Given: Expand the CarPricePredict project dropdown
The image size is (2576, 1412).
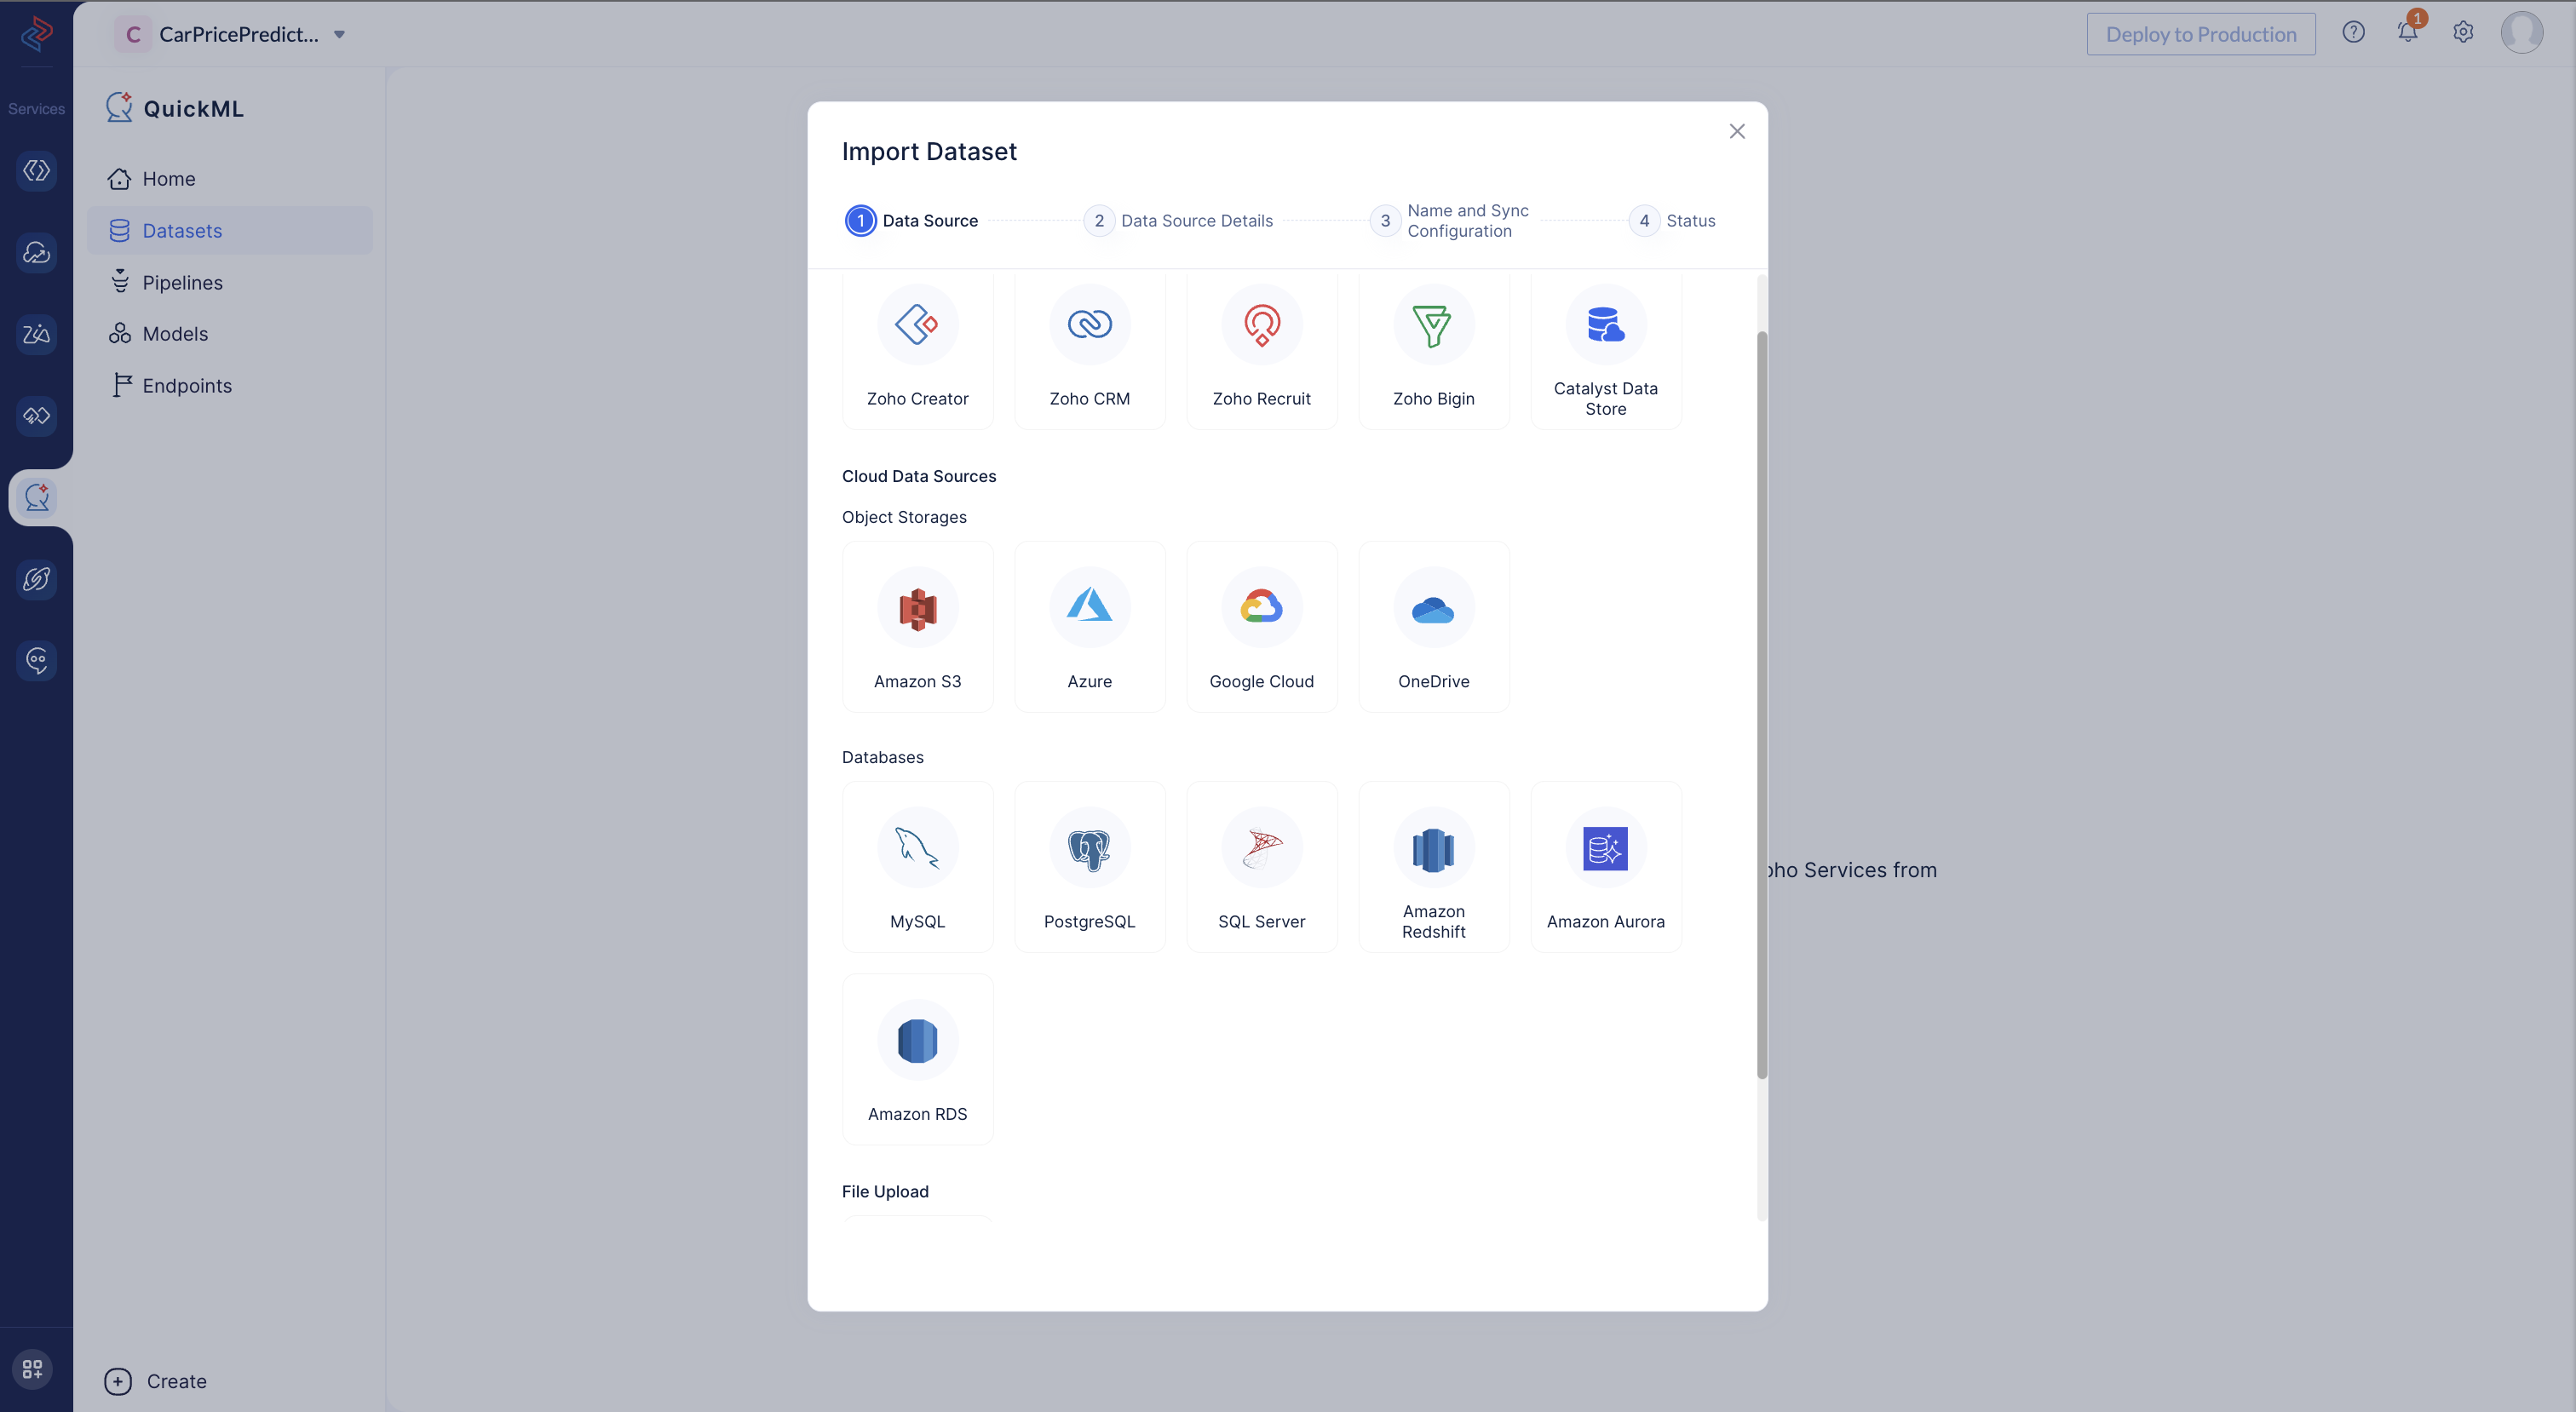Looking at the screenshot, I should coord(339,34).
